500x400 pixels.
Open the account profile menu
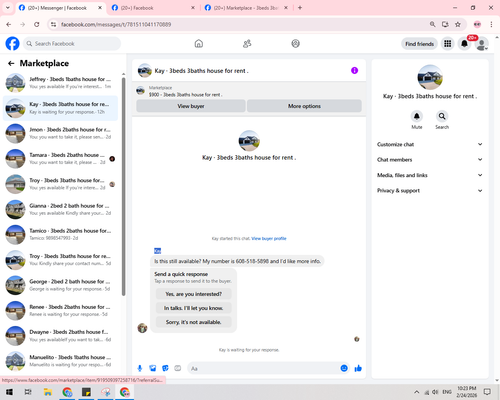(x=481, y=44)
